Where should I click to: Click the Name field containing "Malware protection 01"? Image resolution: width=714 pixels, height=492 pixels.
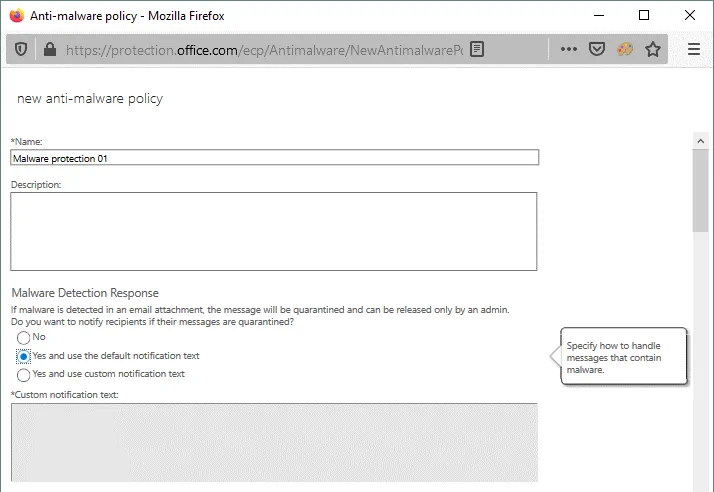274,157
